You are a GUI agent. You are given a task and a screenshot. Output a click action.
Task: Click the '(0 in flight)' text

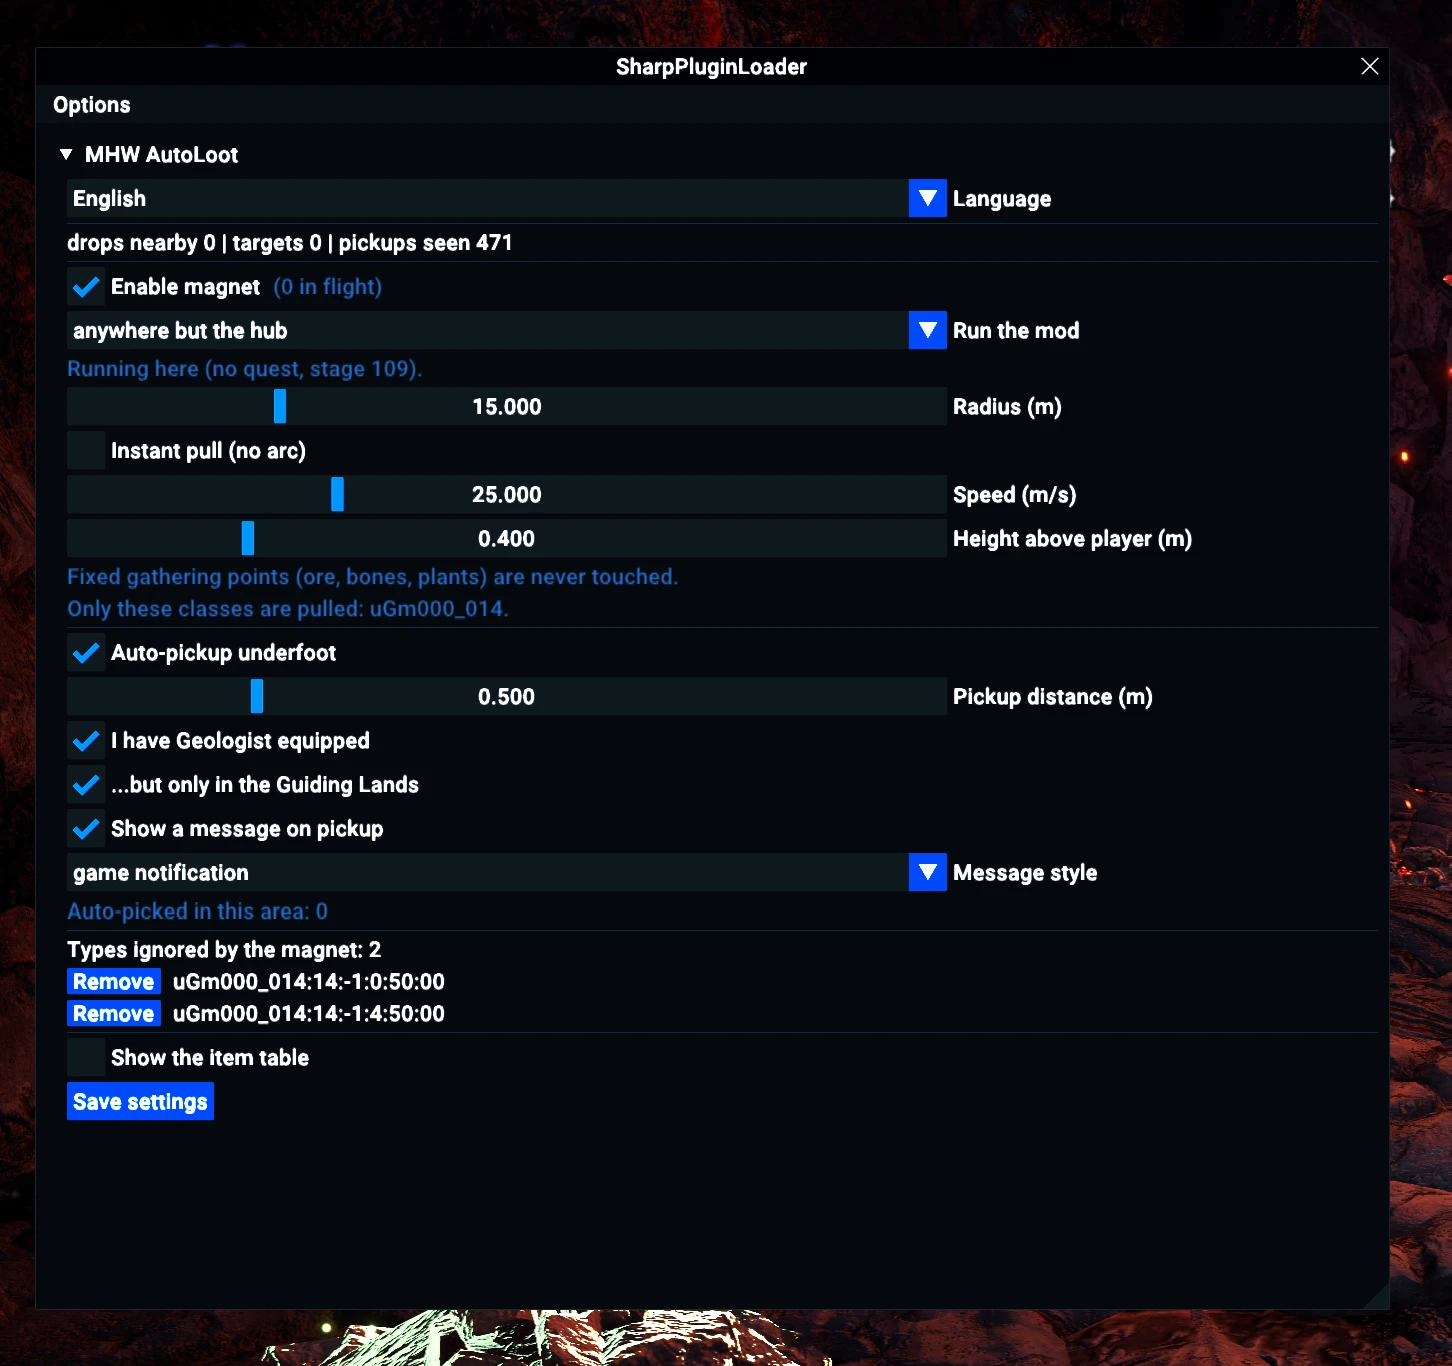pos(328,287)
